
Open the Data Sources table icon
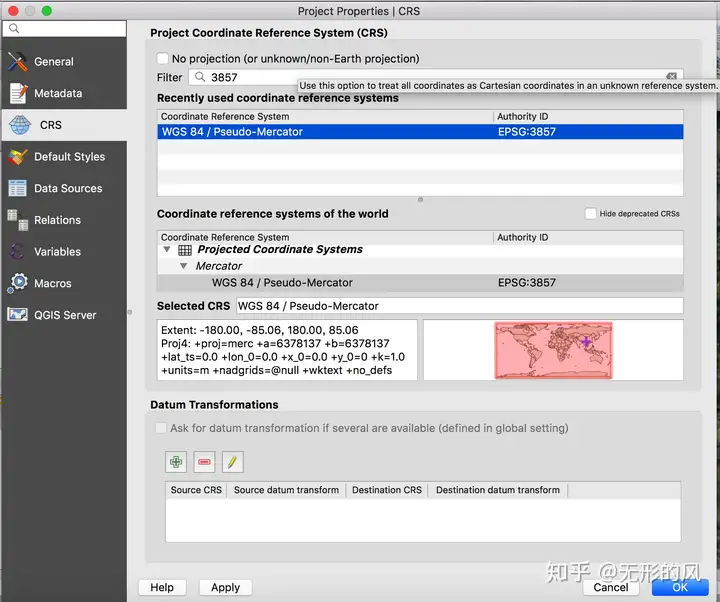pos(17,188)
